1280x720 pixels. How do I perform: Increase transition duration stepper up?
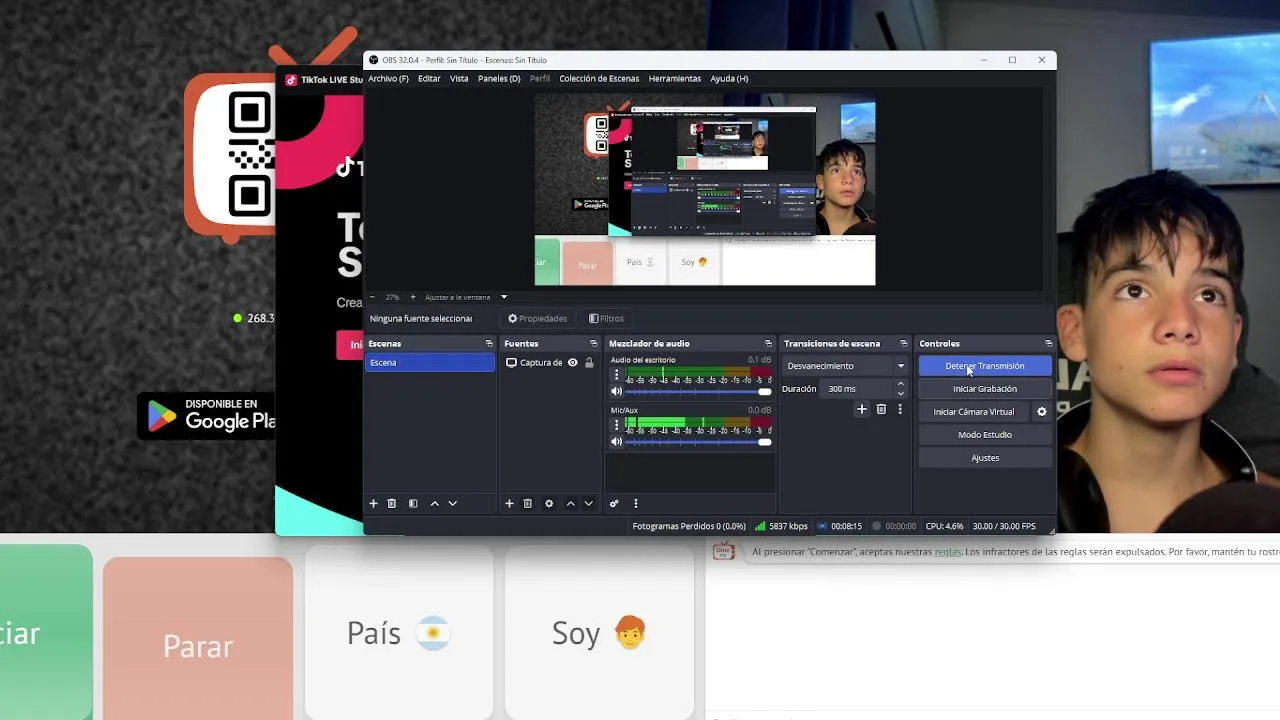point(900,385)
